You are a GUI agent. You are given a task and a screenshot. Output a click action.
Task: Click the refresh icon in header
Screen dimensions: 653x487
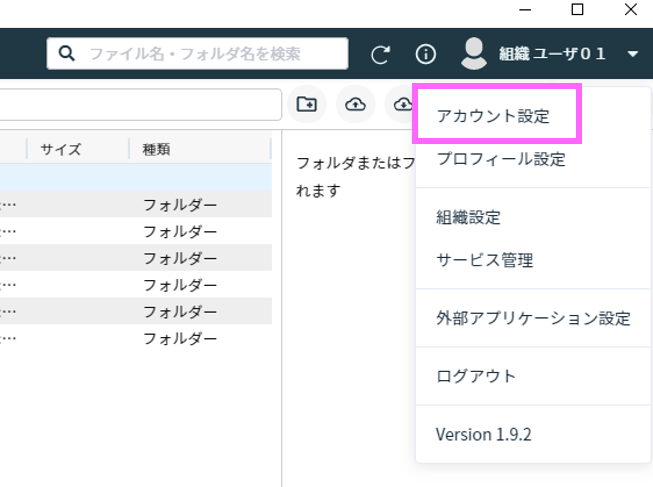[x=380, y=54]
